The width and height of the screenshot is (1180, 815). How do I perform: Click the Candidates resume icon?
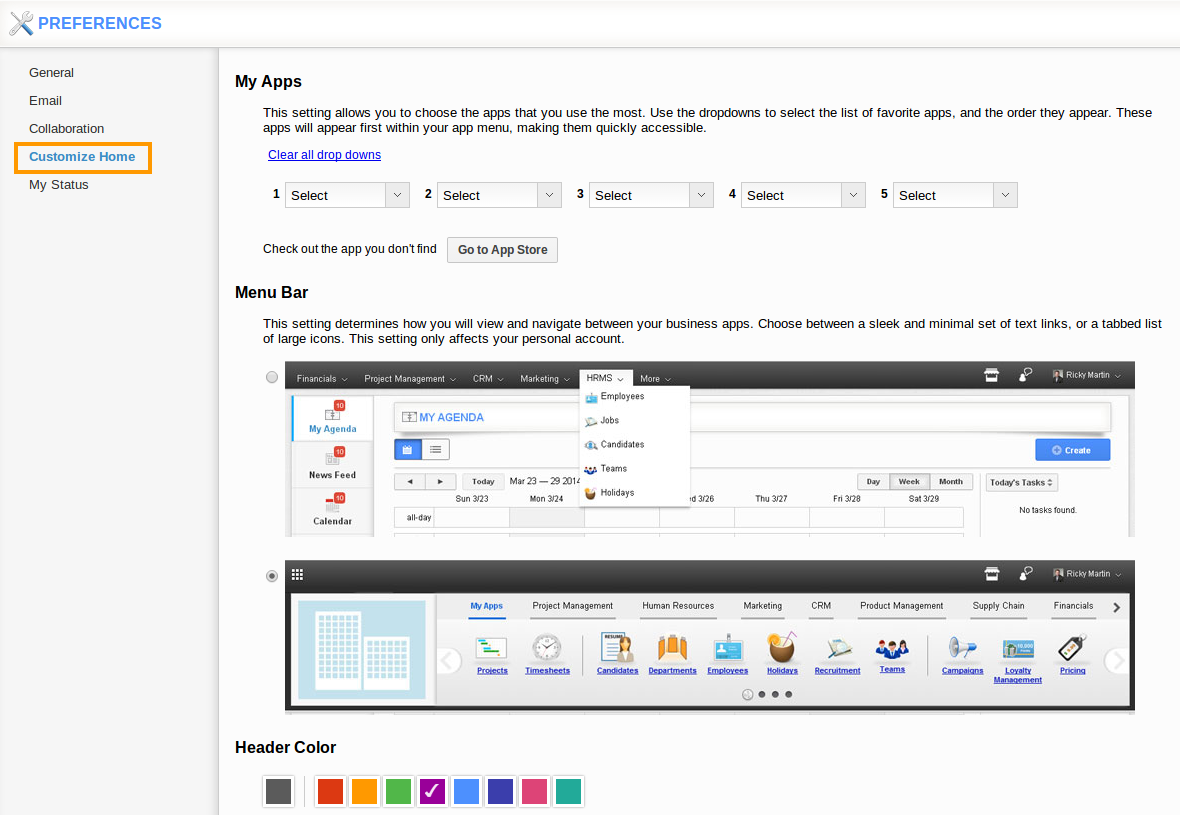(x=617, y=648)
